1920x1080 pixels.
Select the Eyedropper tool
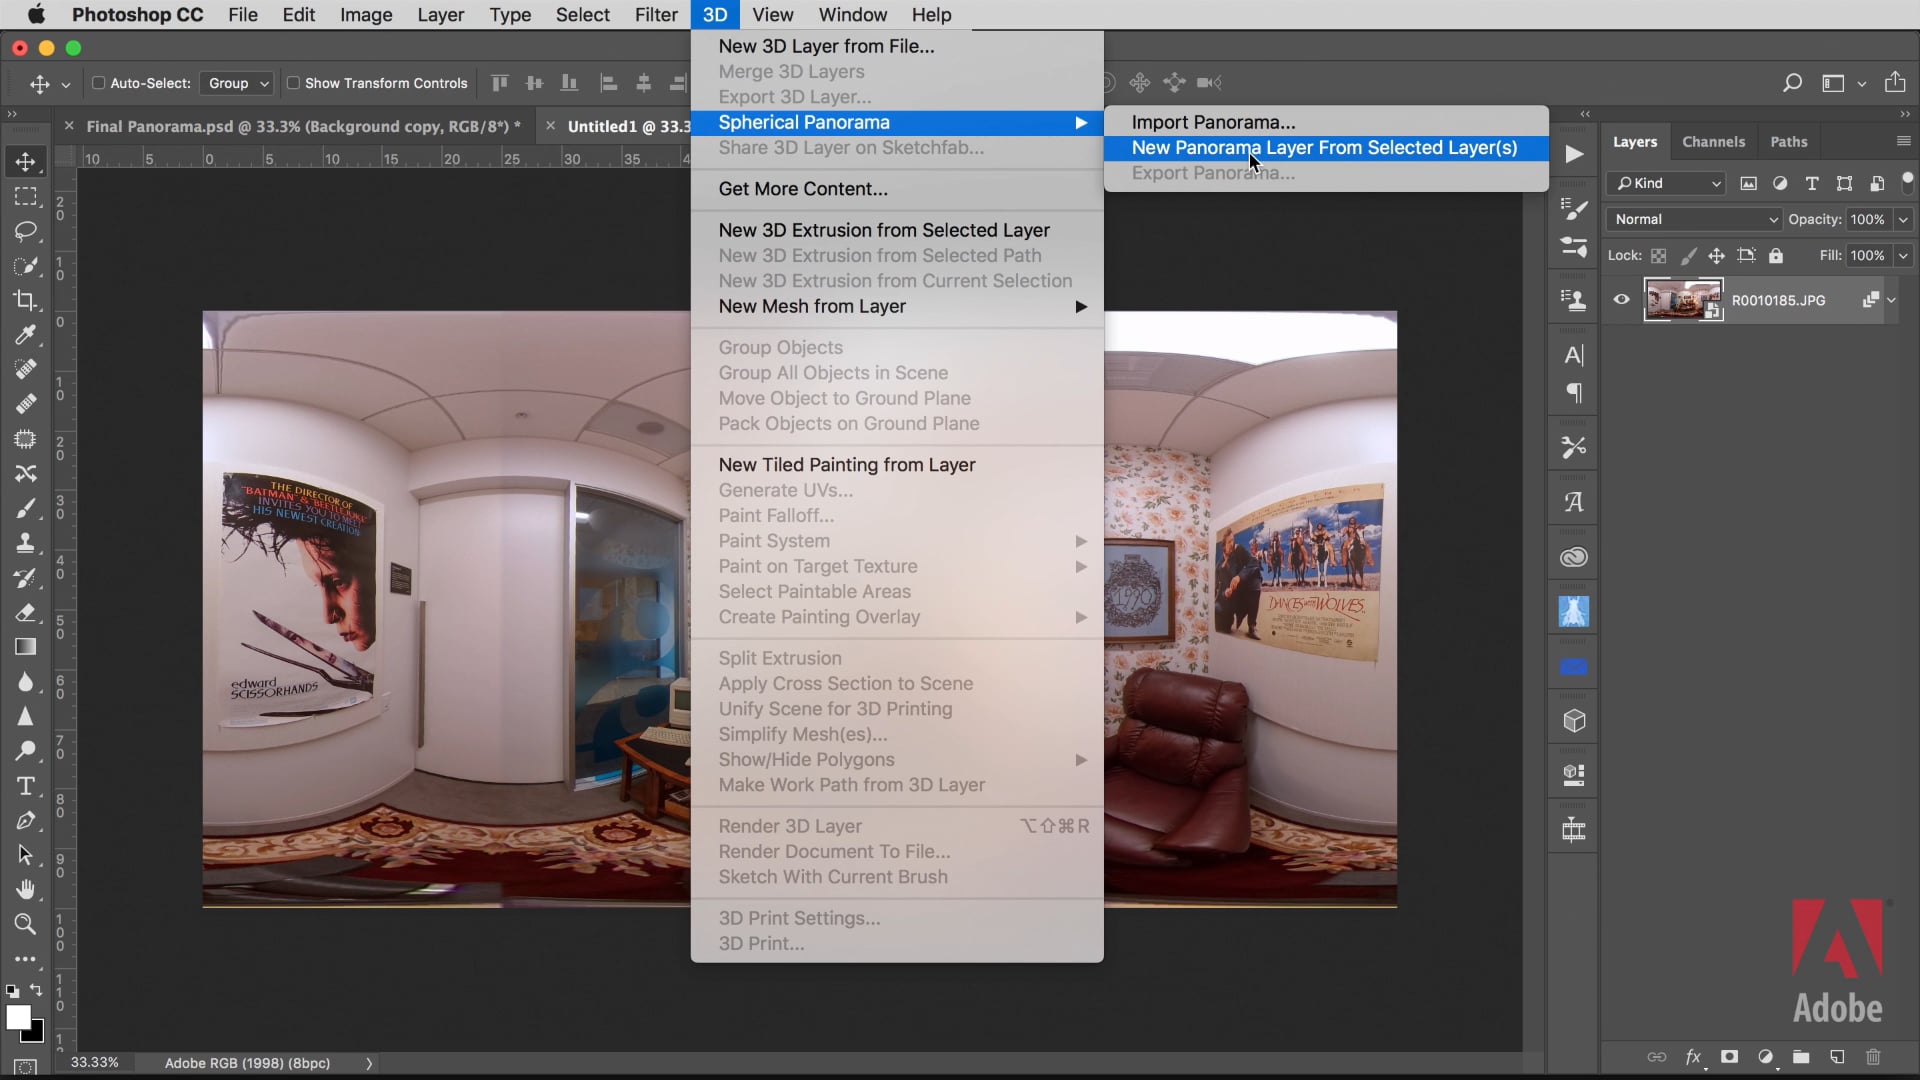(26, 335)
